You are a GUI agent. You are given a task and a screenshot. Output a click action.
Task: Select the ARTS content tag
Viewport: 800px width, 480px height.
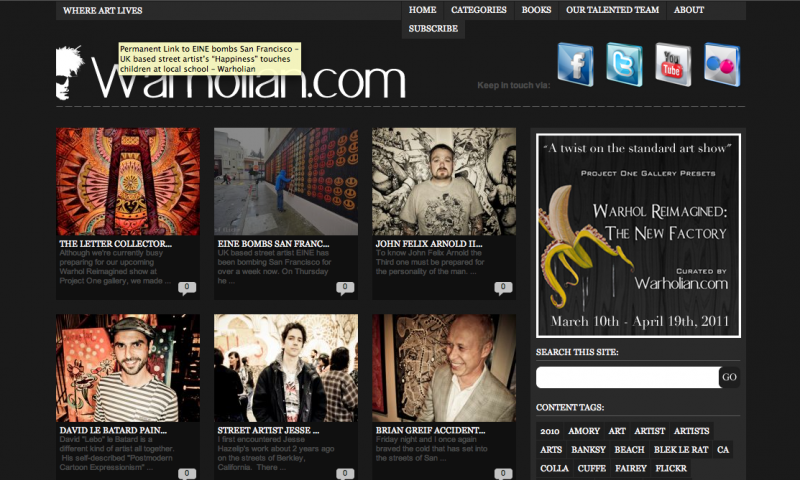[551, 449]
